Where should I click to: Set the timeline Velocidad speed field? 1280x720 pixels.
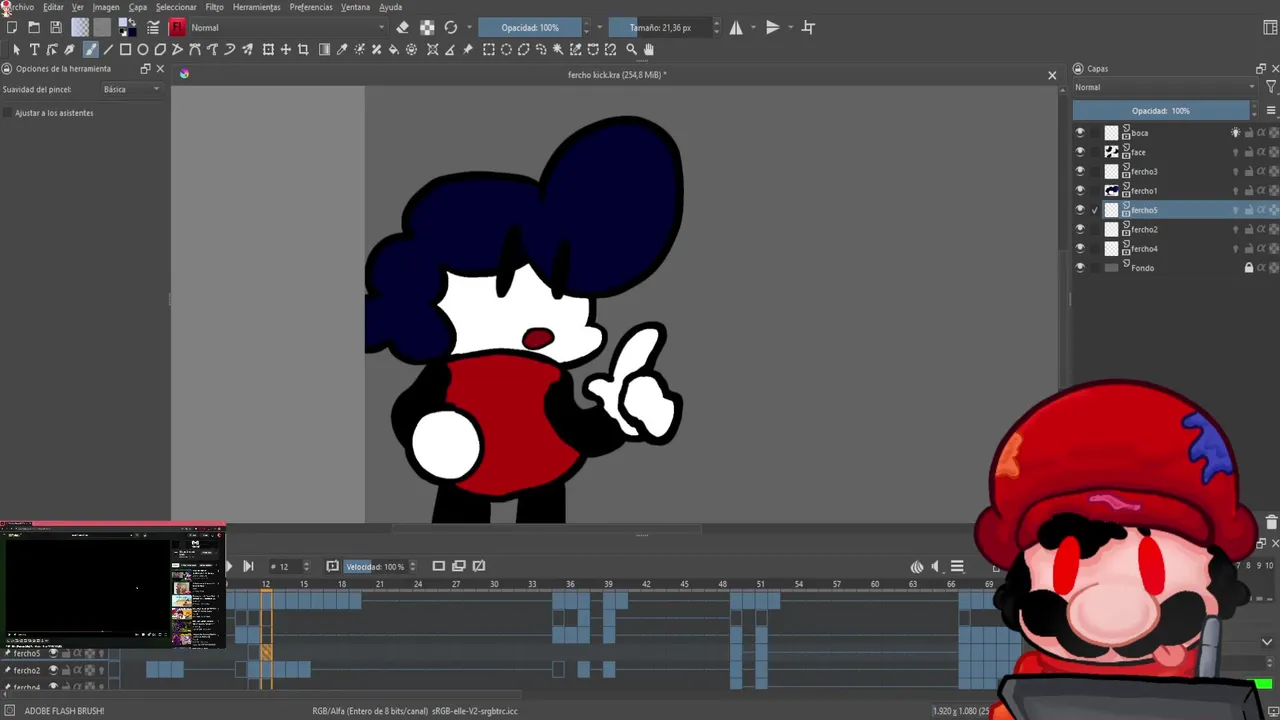pos(375,567)
